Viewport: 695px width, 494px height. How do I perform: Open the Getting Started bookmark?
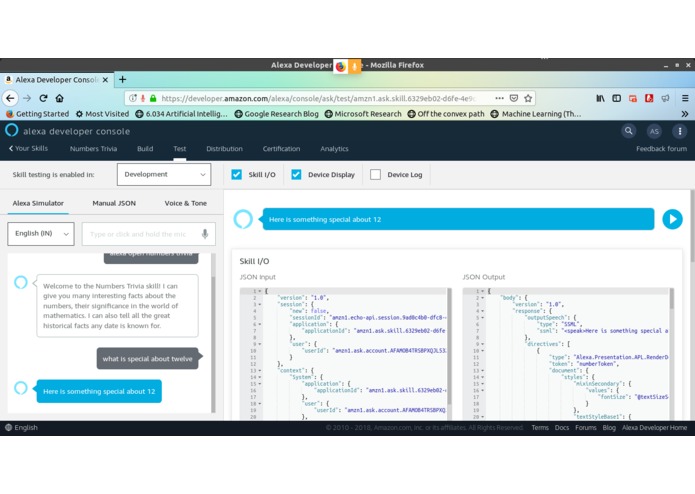(x=38, y=114)
